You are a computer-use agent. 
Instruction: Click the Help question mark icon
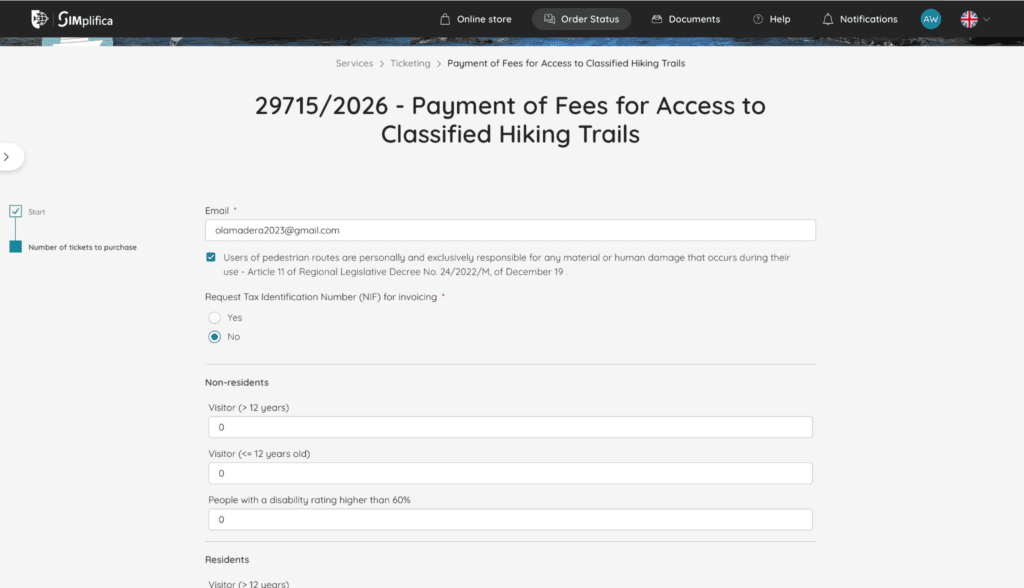[x=758, y=19]
